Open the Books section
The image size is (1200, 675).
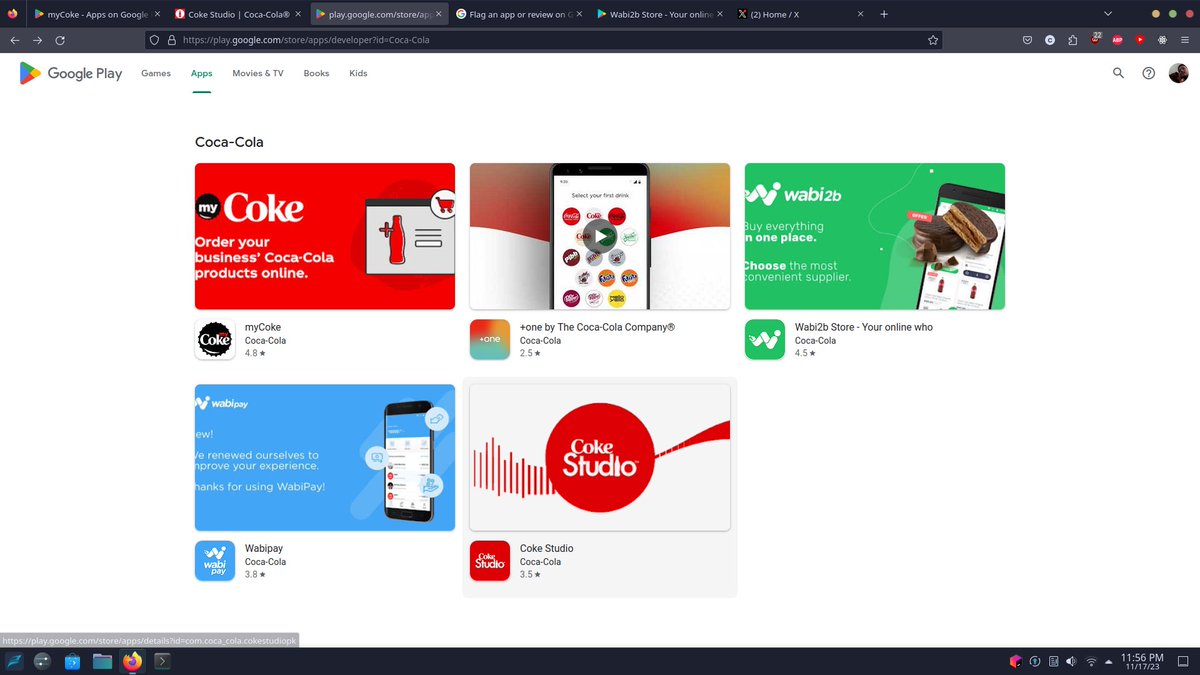click(316, 73)
